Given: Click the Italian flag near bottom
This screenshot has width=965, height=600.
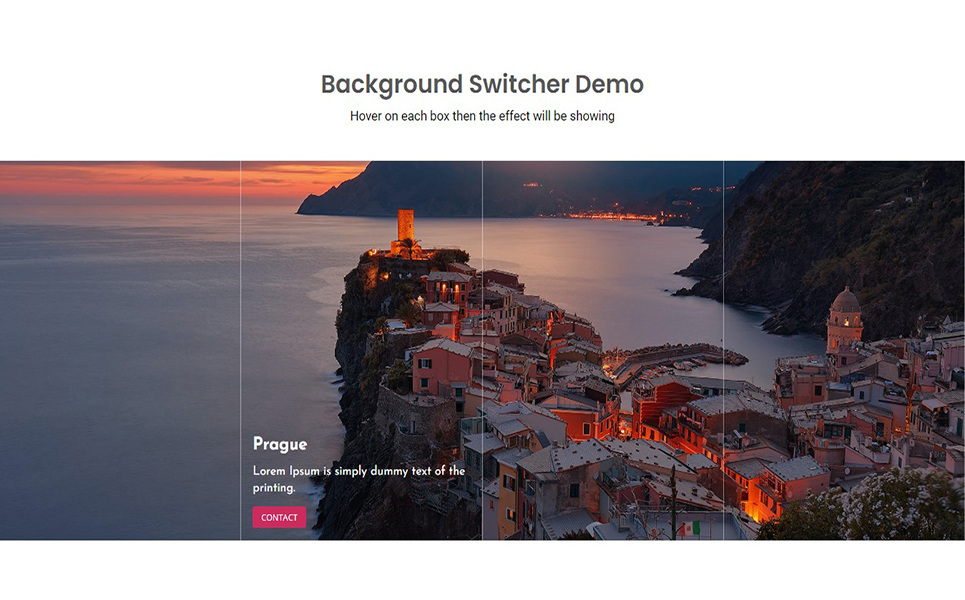Looking at the screenshot, I should click(689, 528).
